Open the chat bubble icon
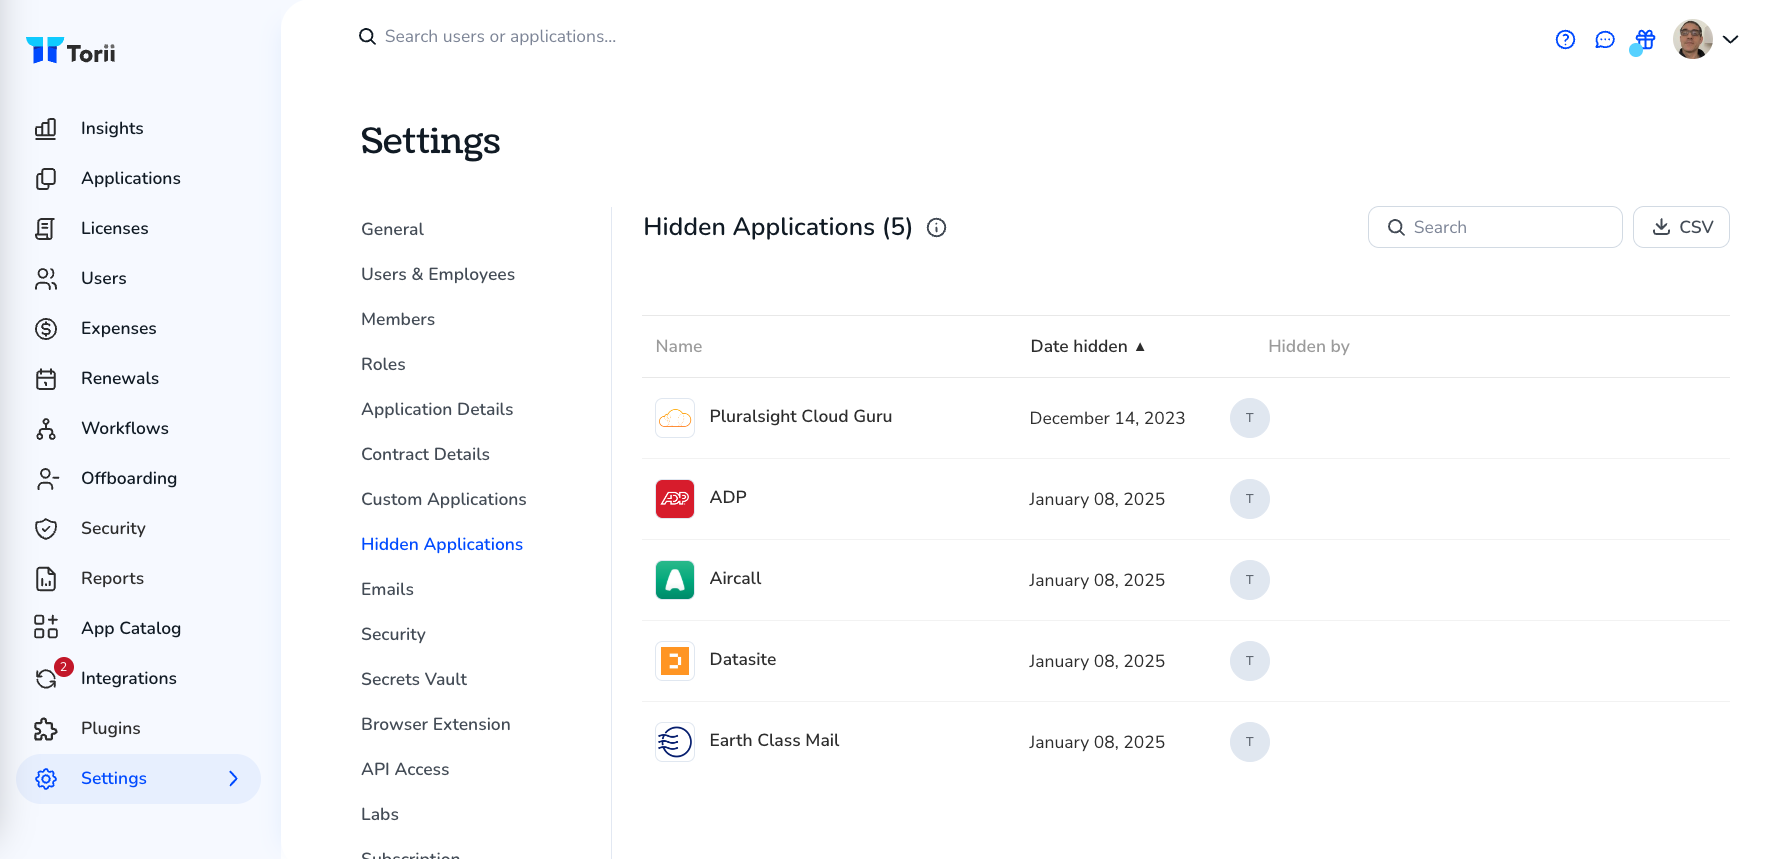Image resolution: width=1769 pixels, height=859 pixels. pyautogui.click(x=1605, y=40)
